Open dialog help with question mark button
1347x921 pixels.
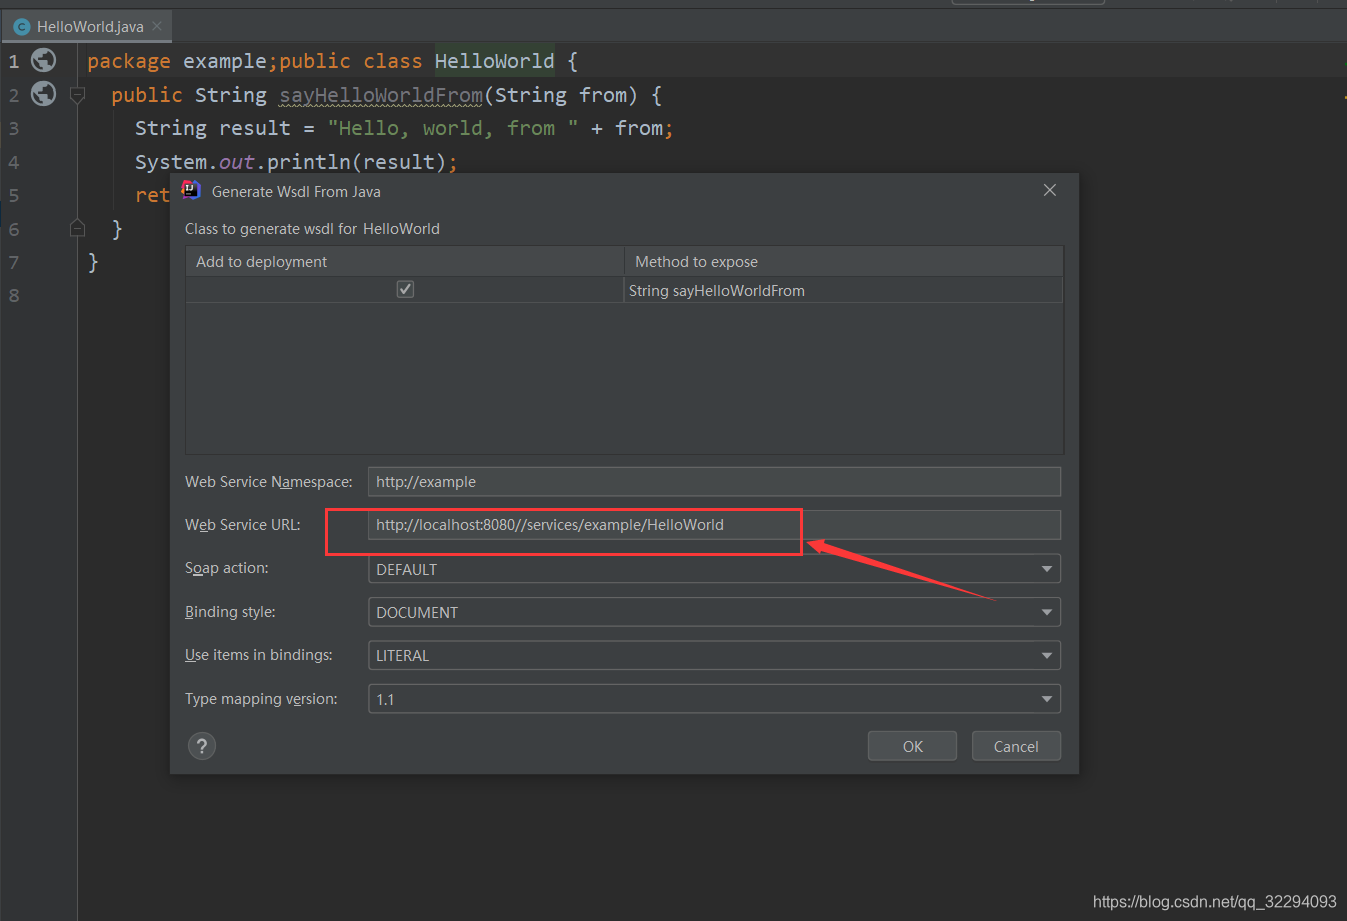pyautogui.click(x=202, y=746)
